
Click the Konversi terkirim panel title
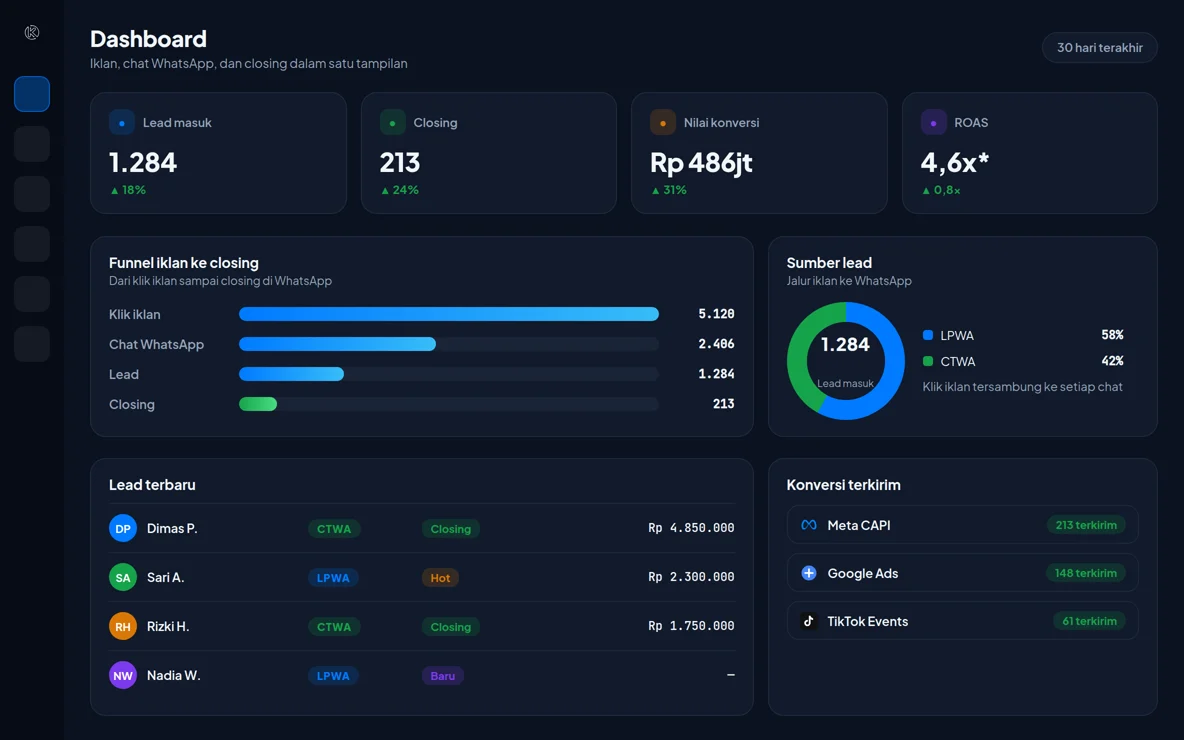point(843,485)
